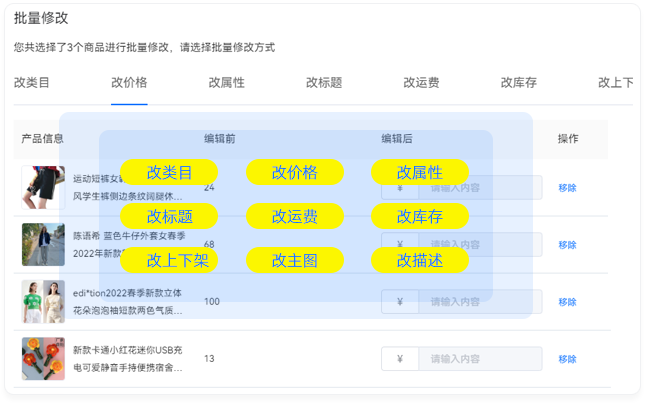Remove the USB fan product via 移除
646x407 pixels.
(x=567, y=359)
